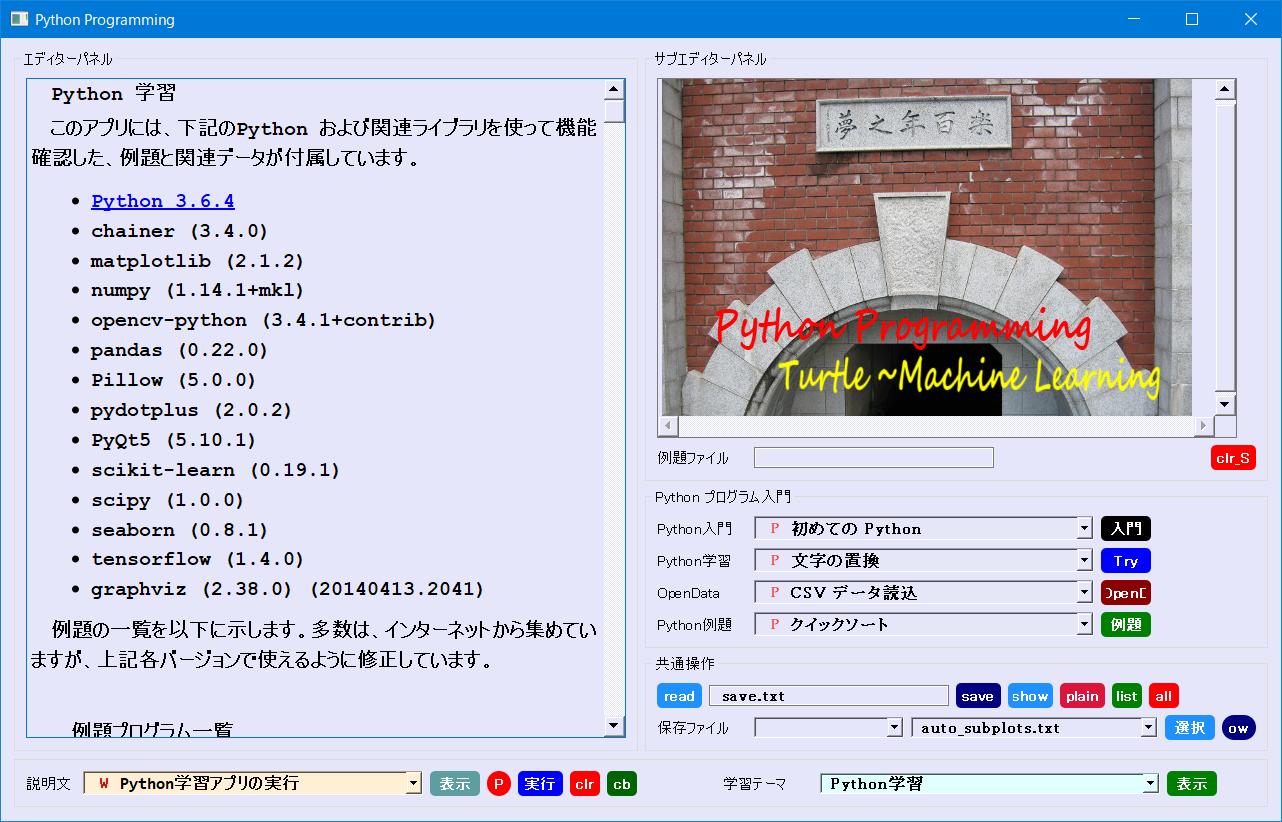Open the empty 保存ファイル dropdown
The width and height of the screenshot is (1282, 822).
coord(895,728)
